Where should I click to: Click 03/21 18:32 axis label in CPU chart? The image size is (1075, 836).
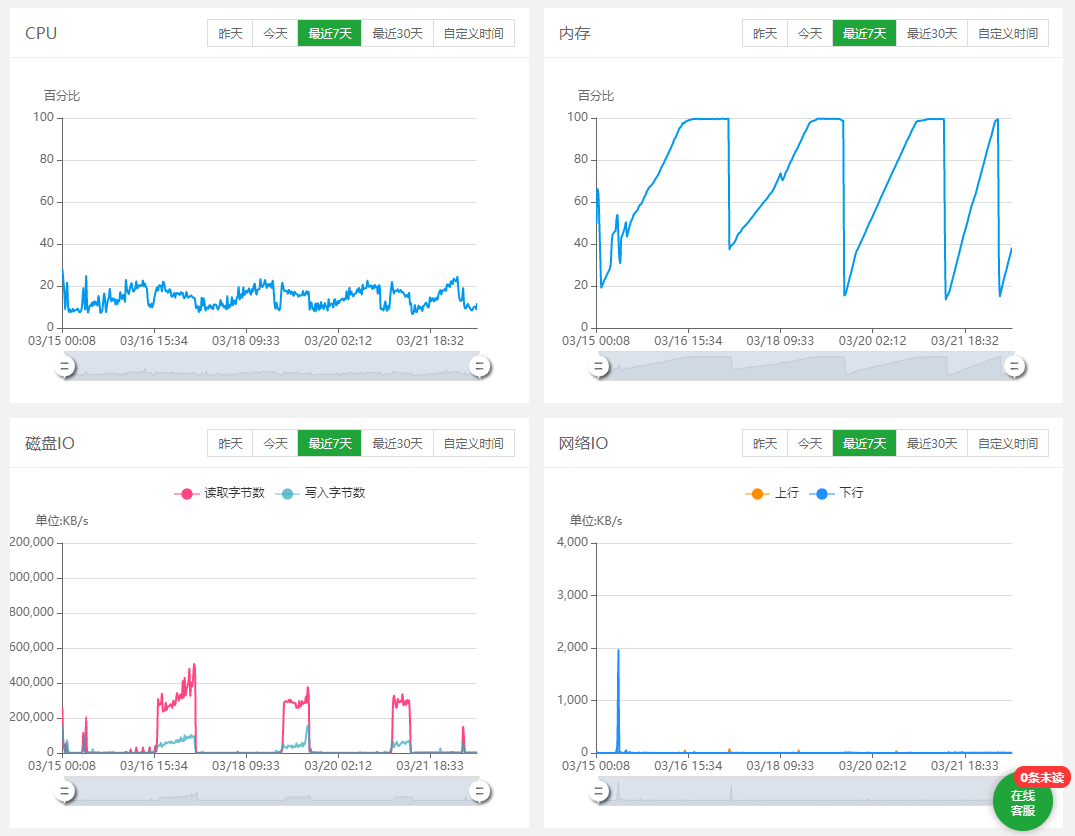coord(430,341)
